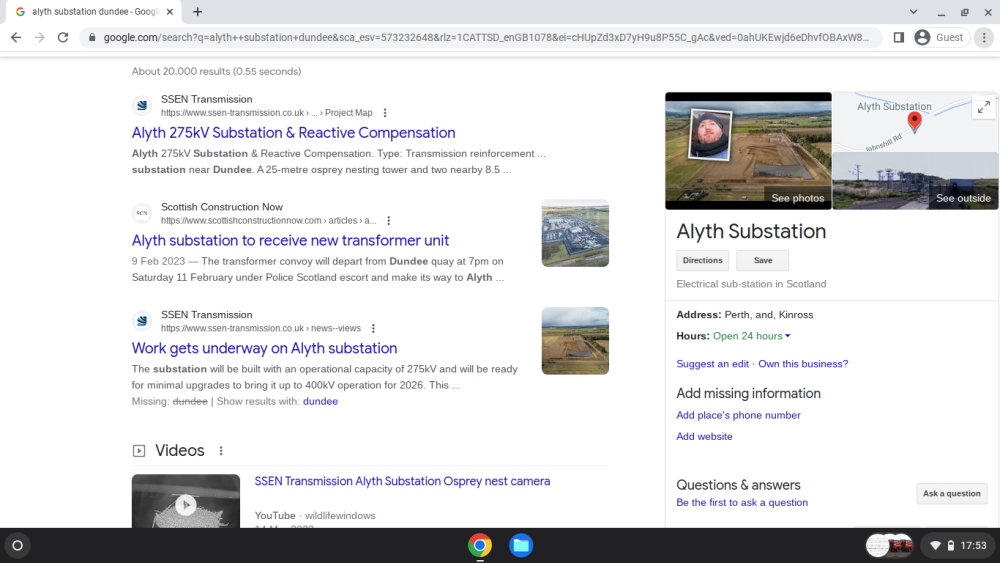Go forward to the next page
Screen dimensions: 1000x563
click(40, 38)
